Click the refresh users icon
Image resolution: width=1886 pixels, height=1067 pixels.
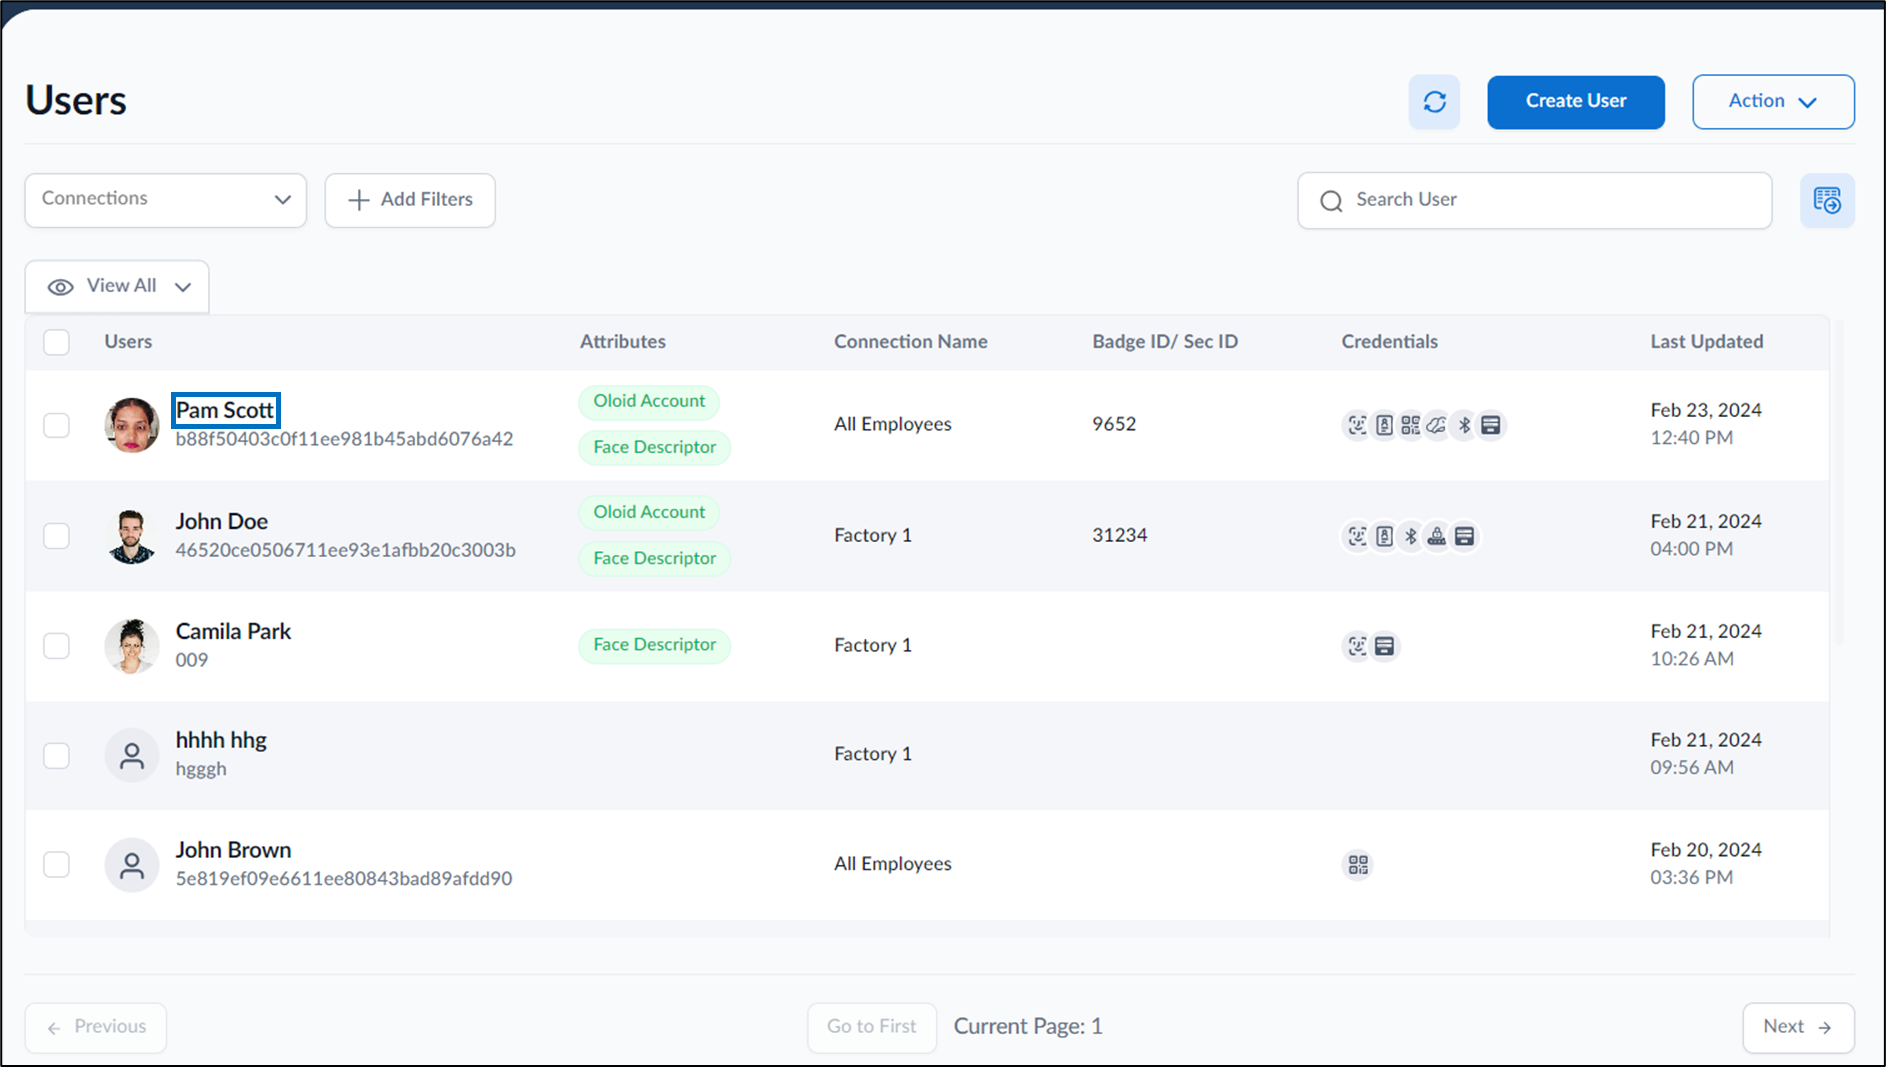click(x=1434, y=102)
